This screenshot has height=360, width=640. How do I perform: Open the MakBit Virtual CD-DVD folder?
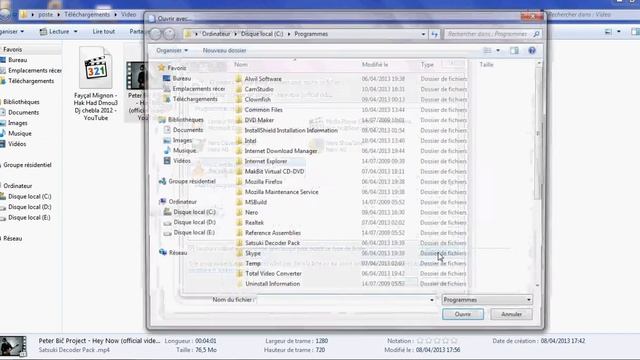[x=274, y=171]
